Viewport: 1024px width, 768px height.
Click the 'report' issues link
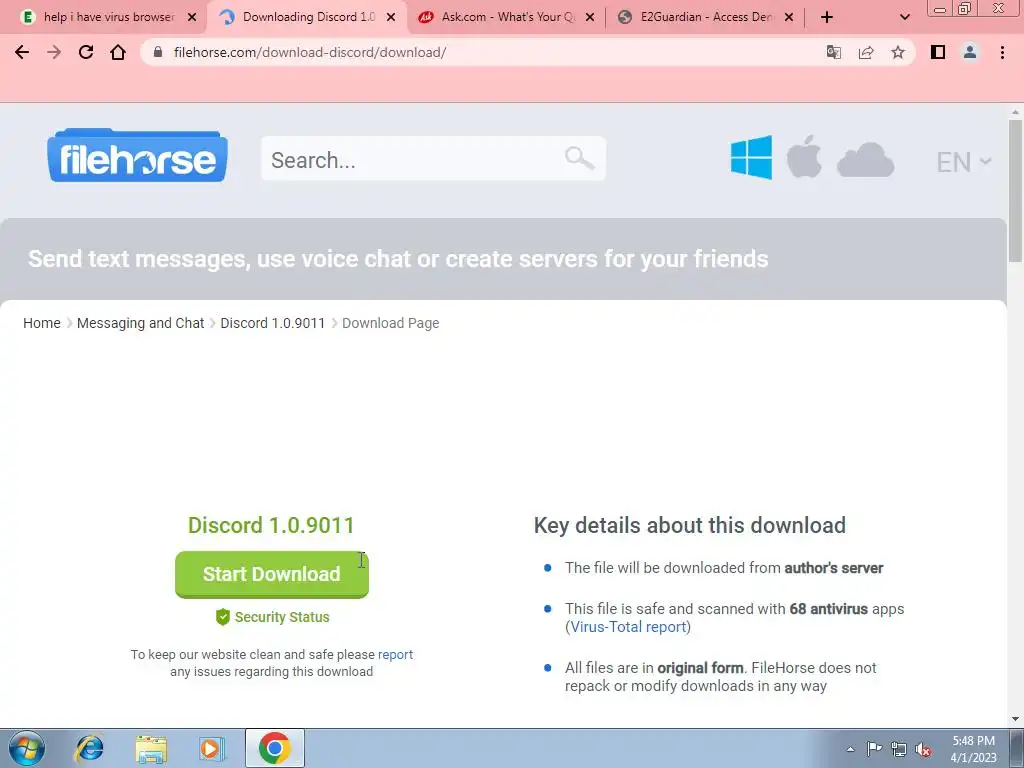[395, 654]
